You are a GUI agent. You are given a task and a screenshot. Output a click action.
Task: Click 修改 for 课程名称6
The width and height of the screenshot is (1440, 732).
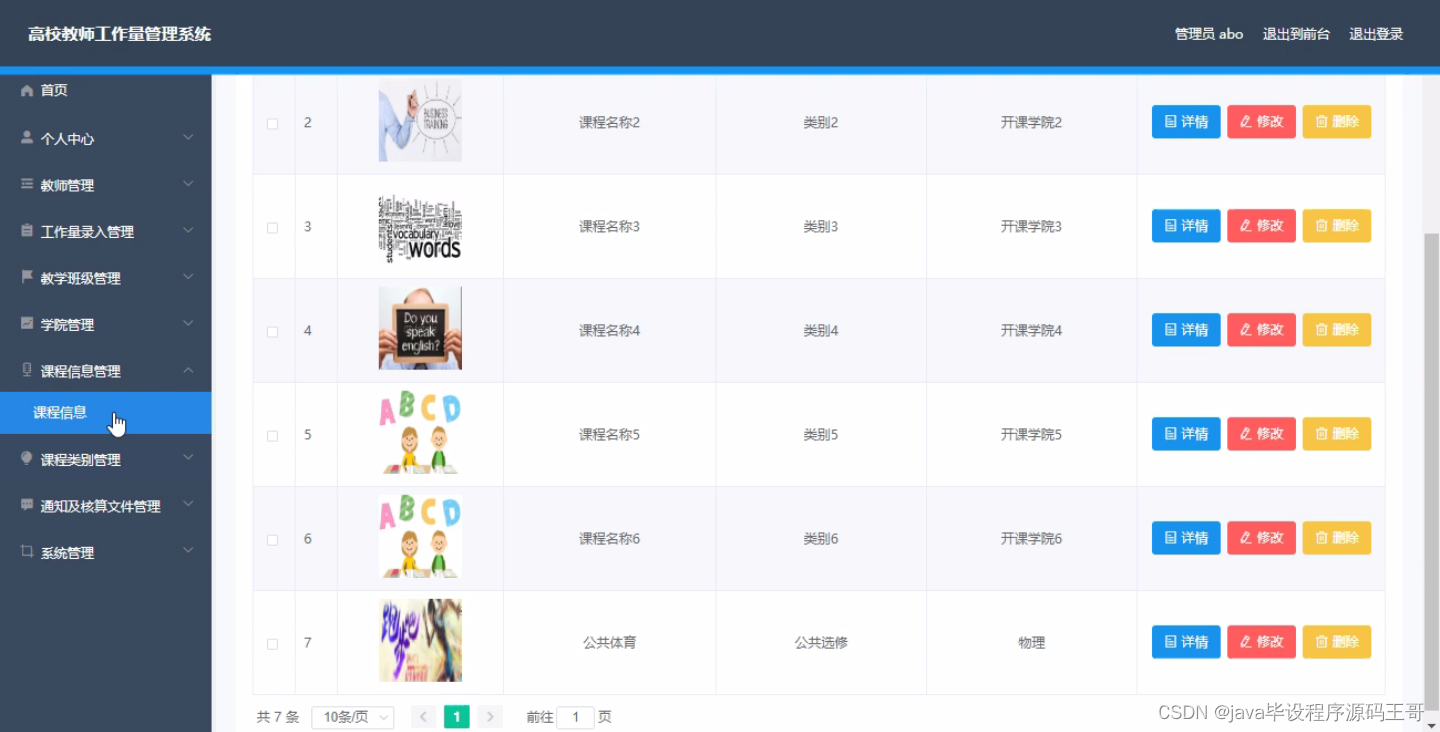pos(1261,538)
